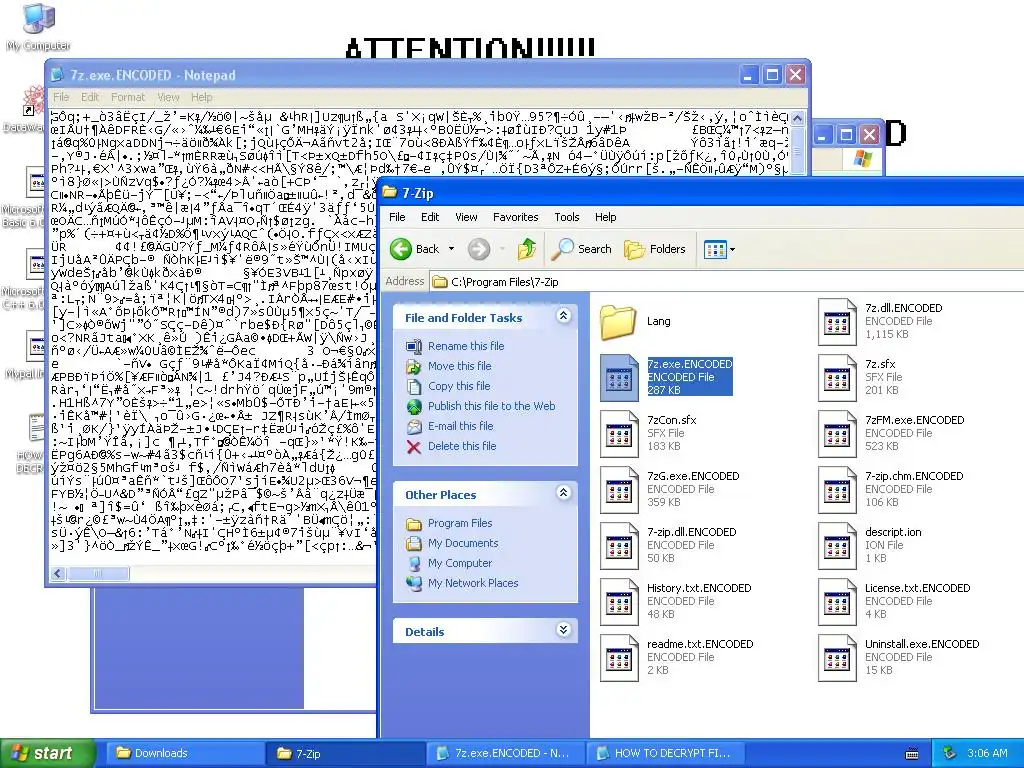Image resolution: width=1024 pixels, height=768 pixels.
Task: Go up one folder level icon
Action: (526, 249)
